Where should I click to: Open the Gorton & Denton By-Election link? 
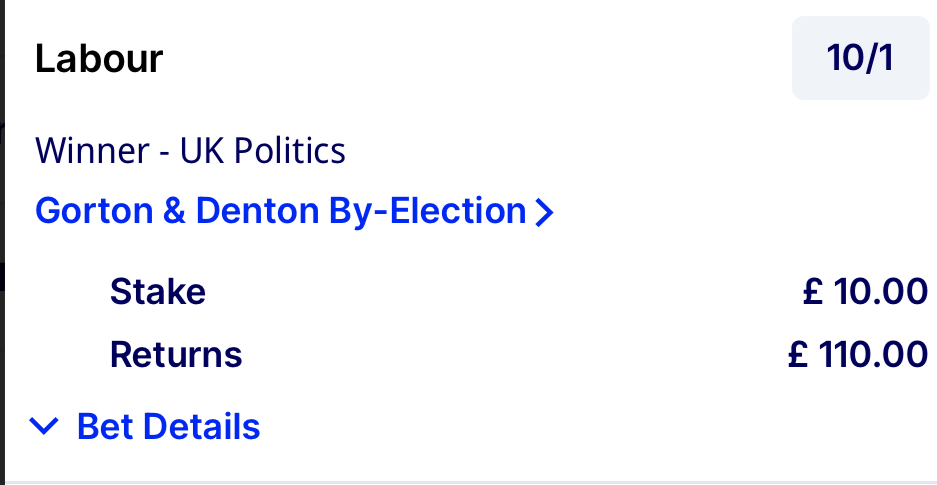tap(281, 211)
